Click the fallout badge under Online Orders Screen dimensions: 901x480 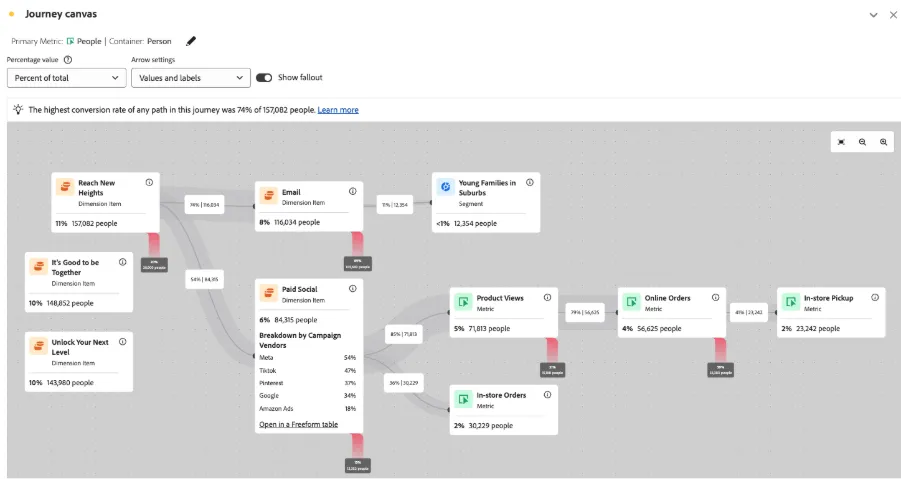pos(720,370)
